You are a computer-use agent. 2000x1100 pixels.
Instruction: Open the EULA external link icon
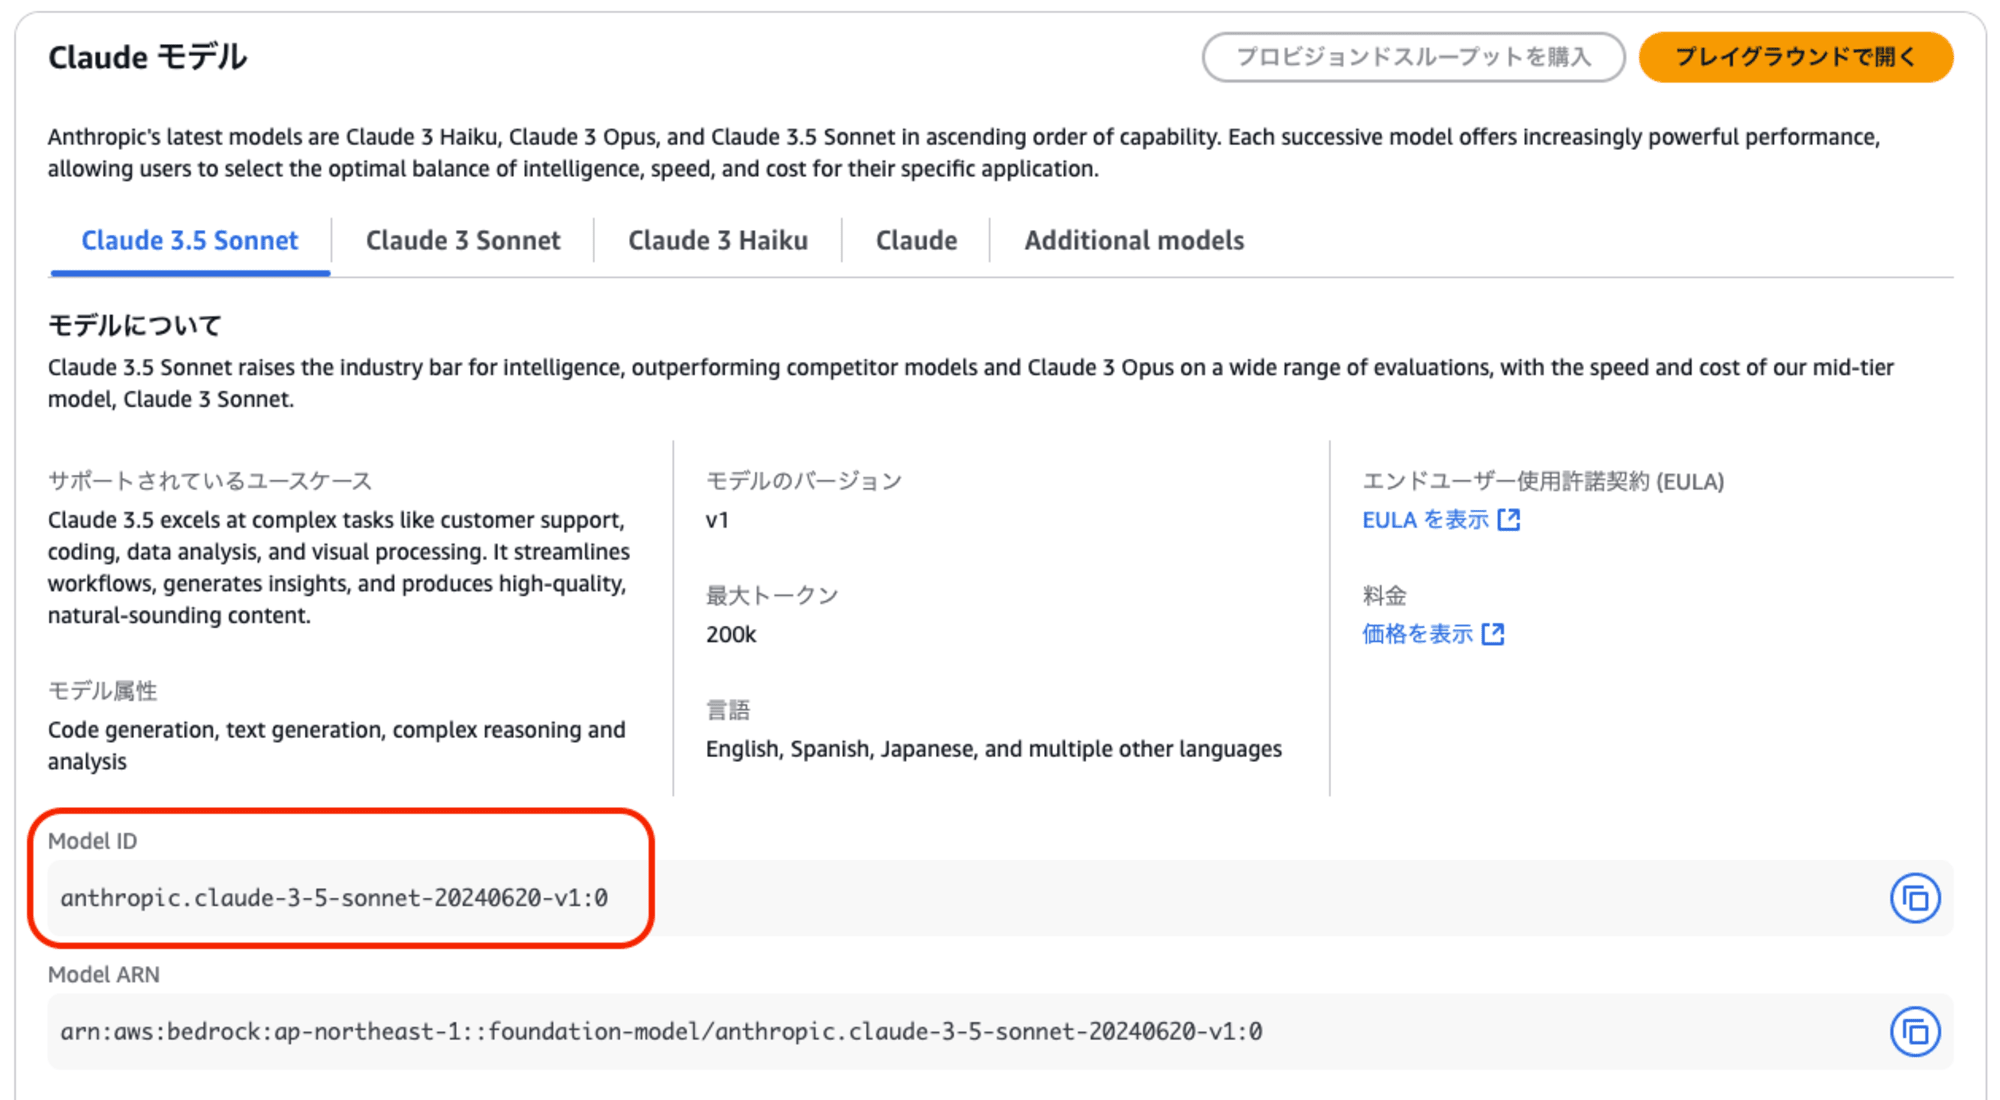pos(1509,519)
